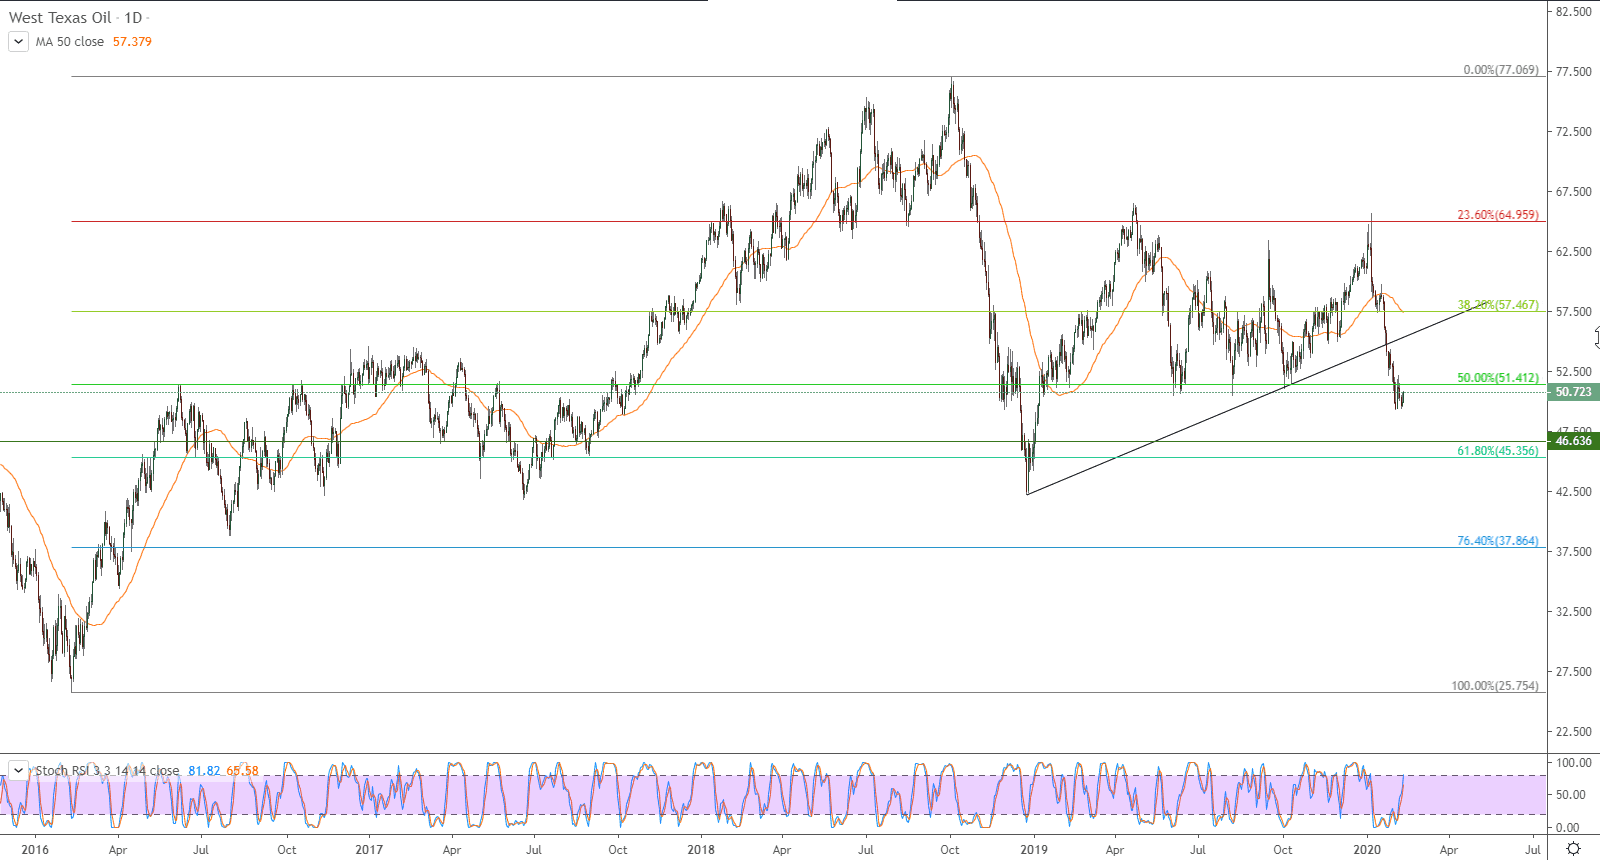Image resolution: width=1600 pixels, height=860 pixels.
Task: Select the Stoch RSI indicator label
Action: point(107,771)
